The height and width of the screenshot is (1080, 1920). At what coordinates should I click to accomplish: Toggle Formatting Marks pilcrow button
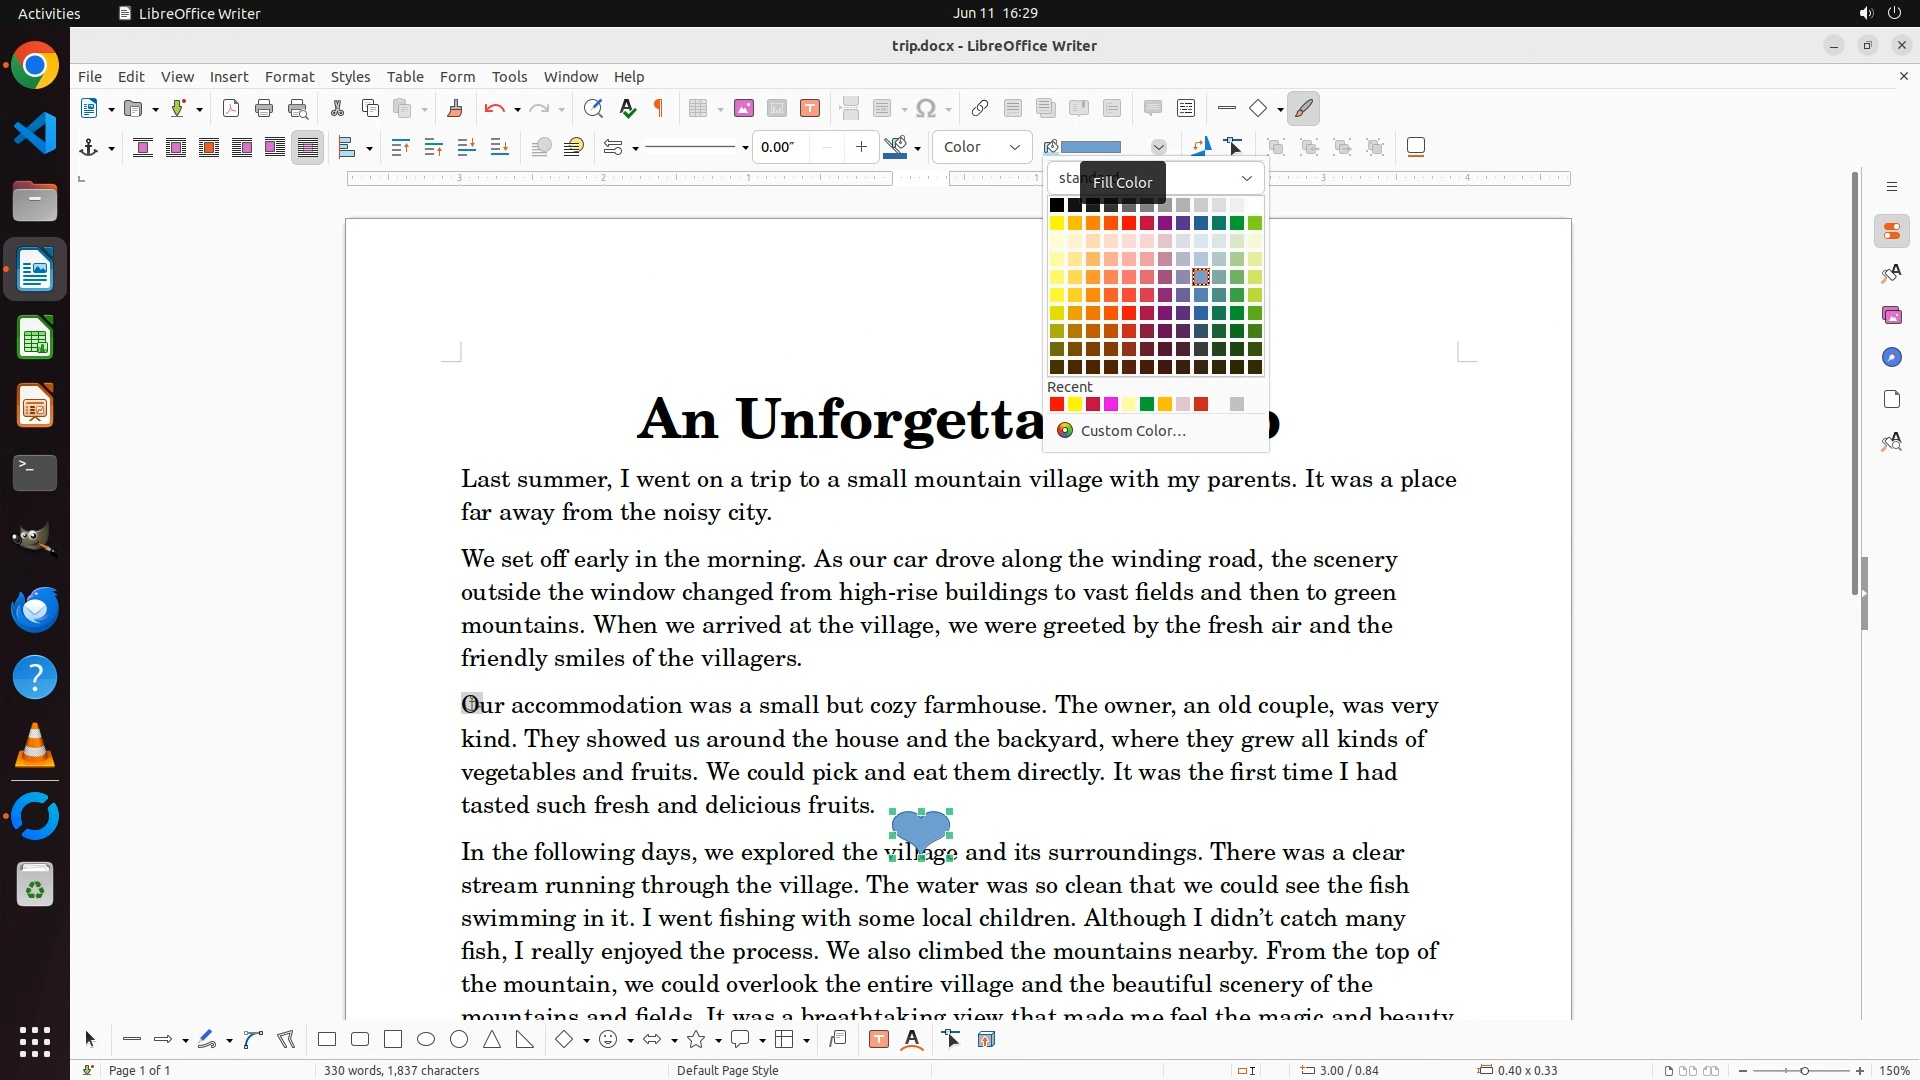tap(659, 108)
